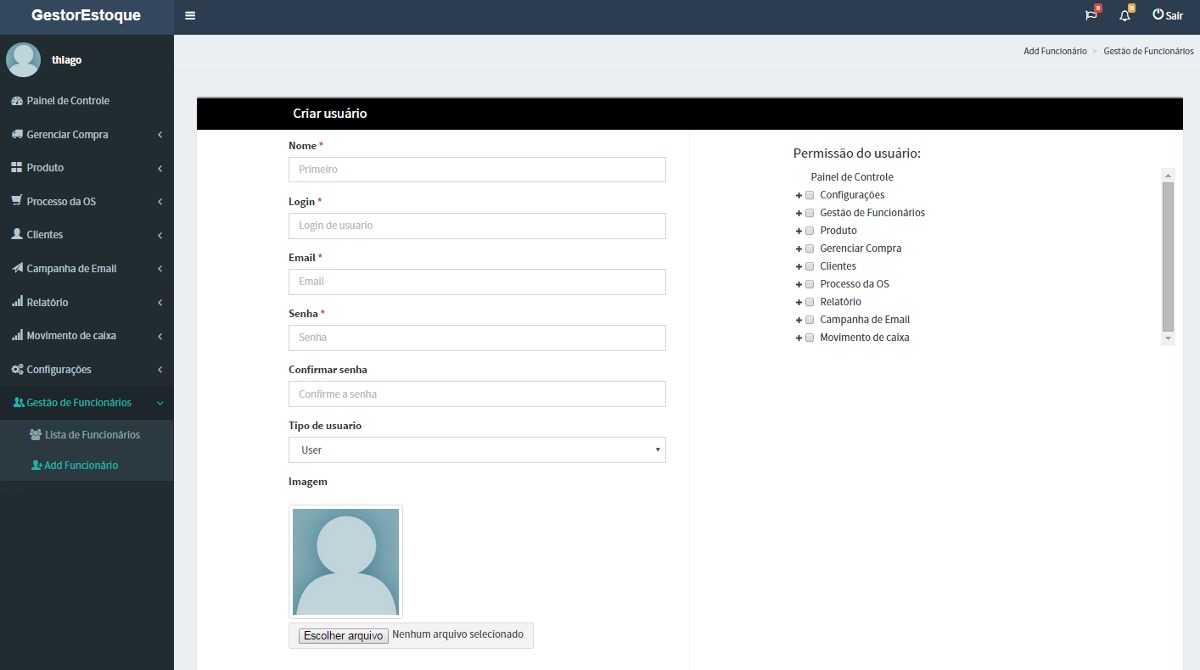The image size is (1200, 670).
Task: Select the Gerenciar Compra shopping cart icon
Action: pos(16,134)
